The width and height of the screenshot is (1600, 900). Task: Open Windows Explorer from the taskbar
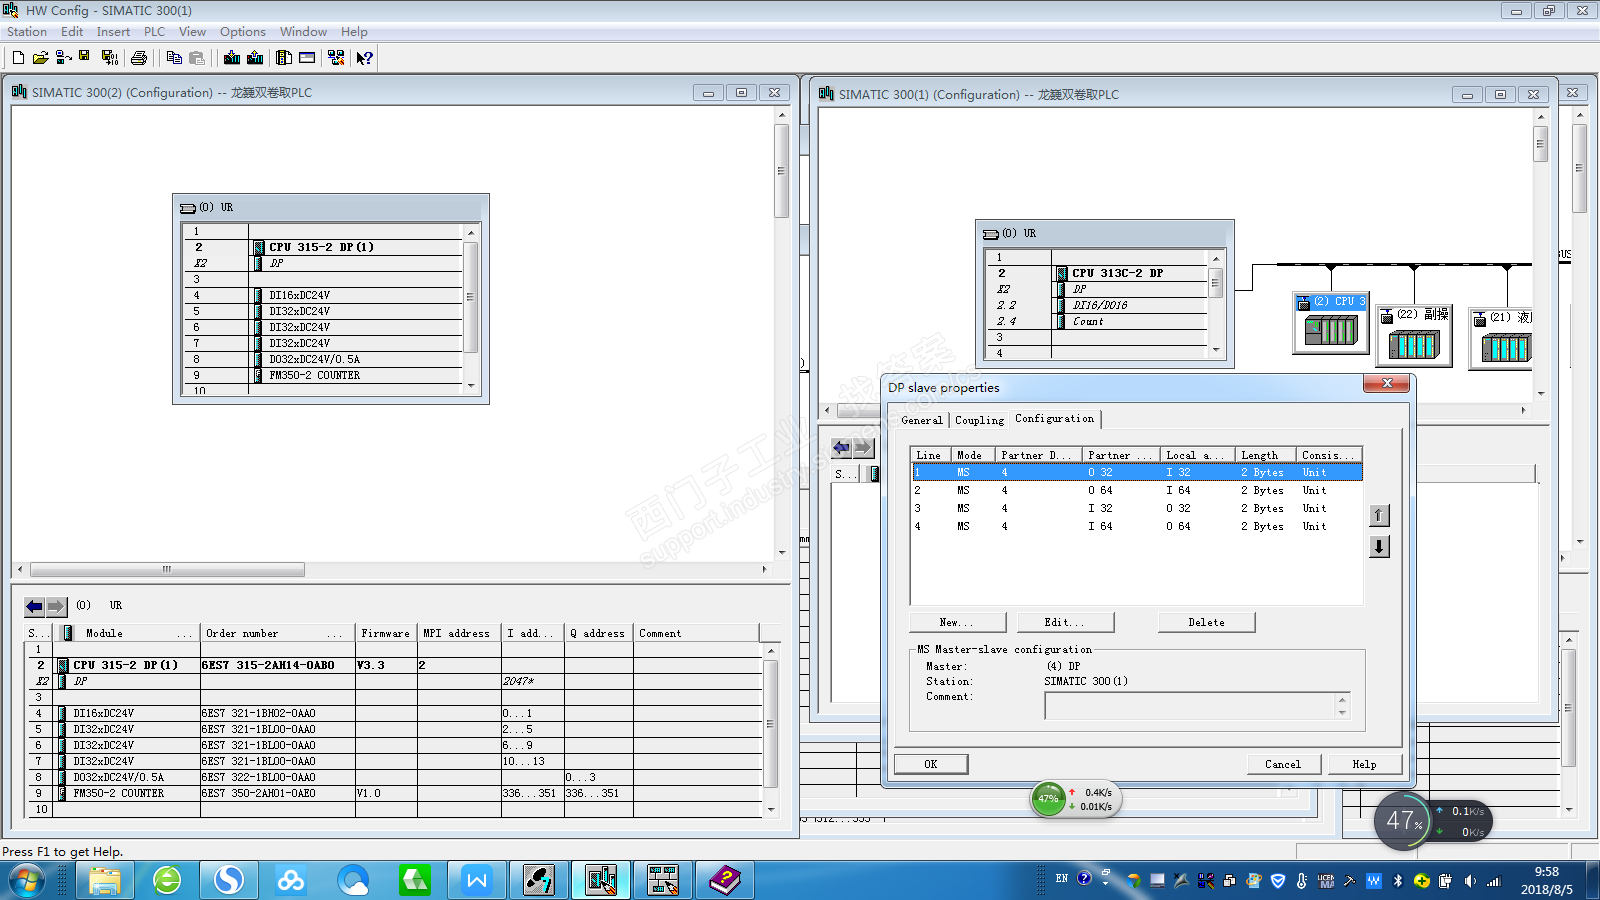coord(105,880)
